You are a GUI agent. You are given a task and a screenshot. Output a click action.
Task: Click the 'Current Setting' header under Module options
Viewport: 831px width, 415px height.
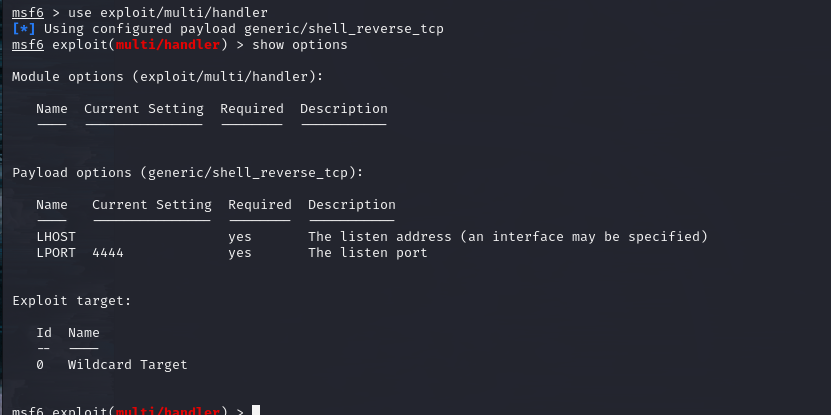coord(144,109)
